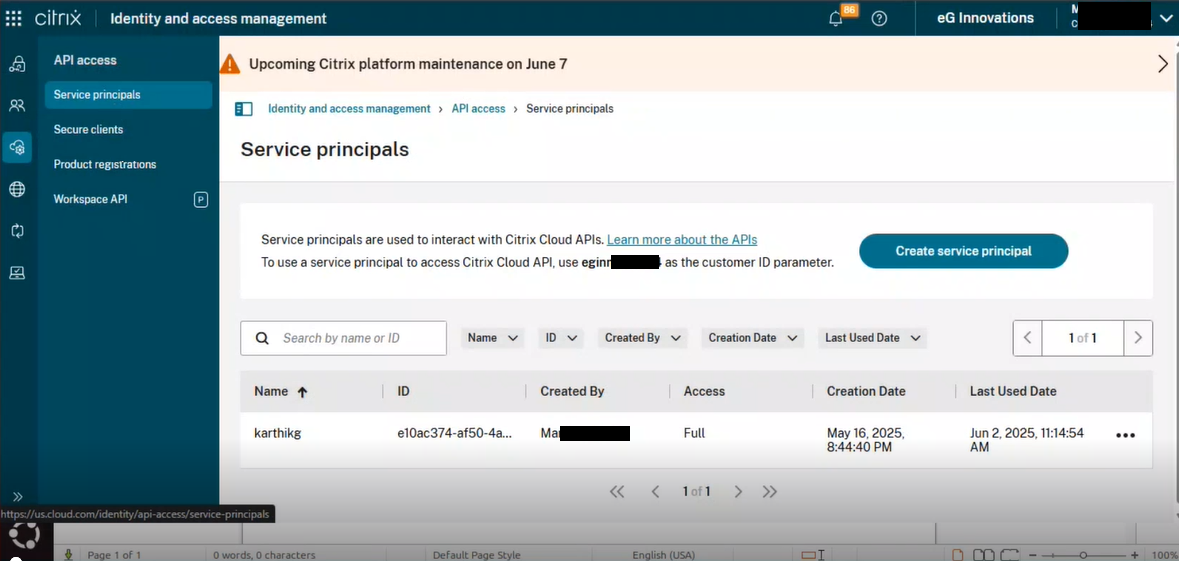Open the Citrix app launcher grid icon
Screen dimensions: 1179x561
point(14,18)
